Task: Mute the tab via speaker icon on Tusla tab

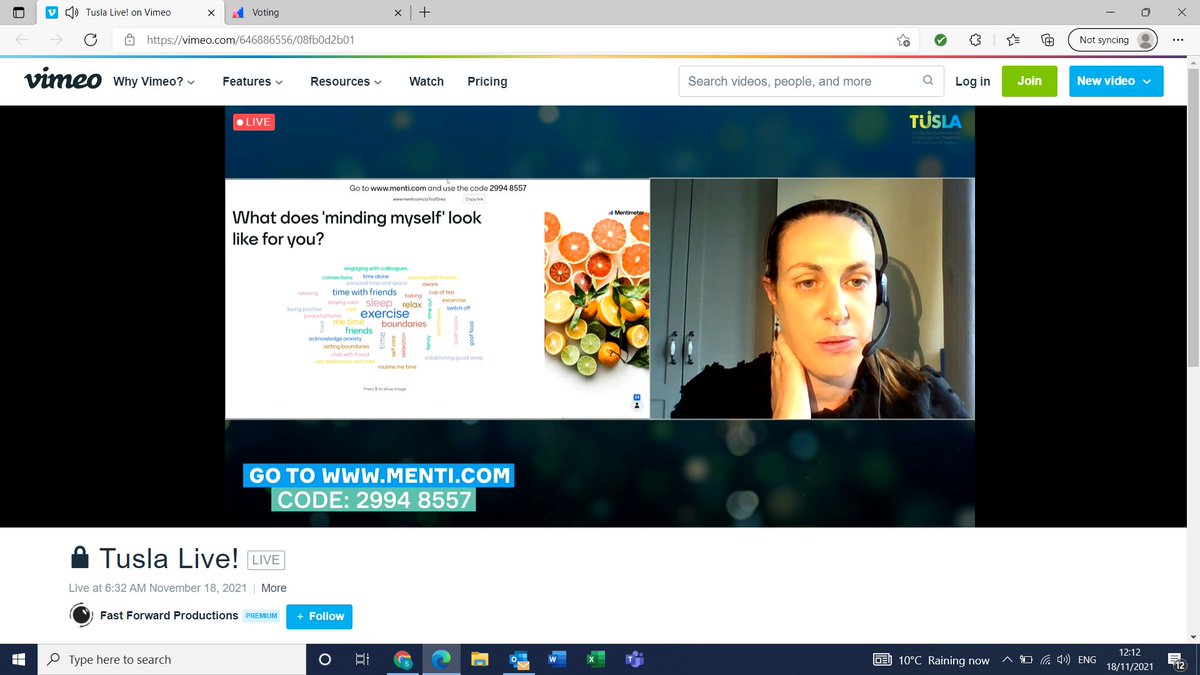Action: (71, 13)
